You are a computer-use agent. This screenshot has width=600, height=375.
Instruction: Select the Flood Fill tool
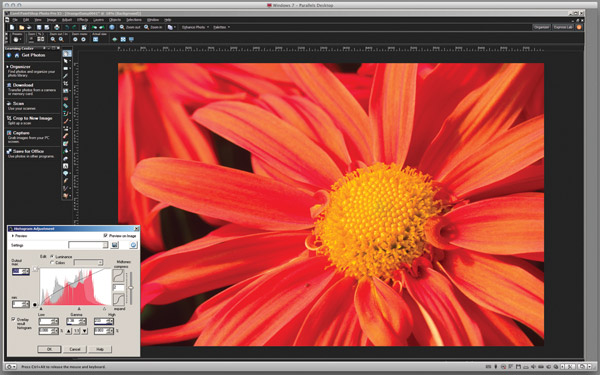coord(66,151)
